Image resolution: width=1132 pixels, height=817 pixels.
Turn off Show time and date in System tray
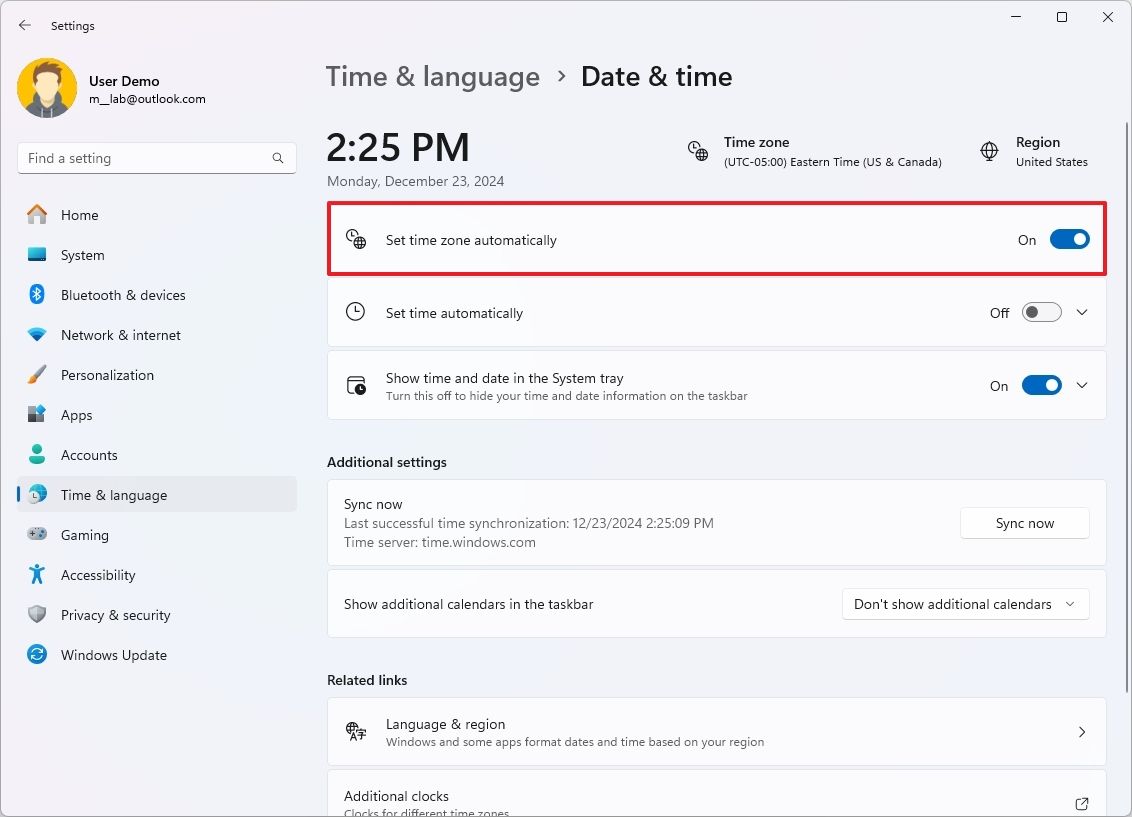pos(1041,385)
